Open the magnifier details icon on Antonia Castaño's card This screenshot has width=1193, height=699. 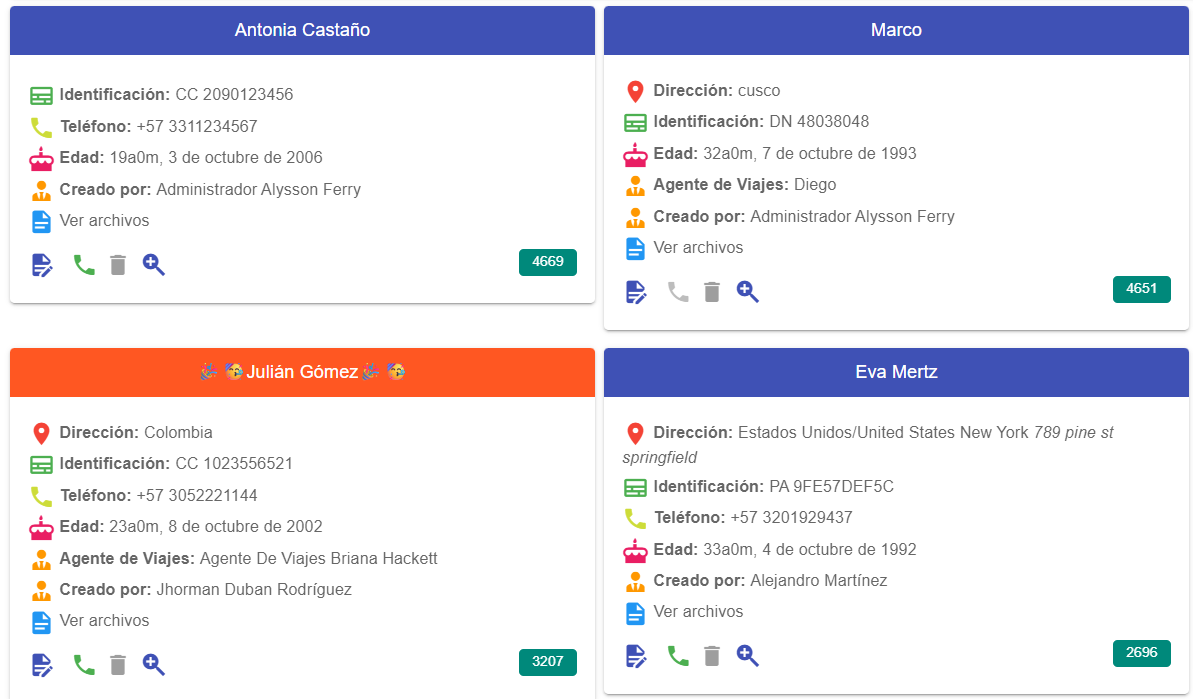pos(153,265)
